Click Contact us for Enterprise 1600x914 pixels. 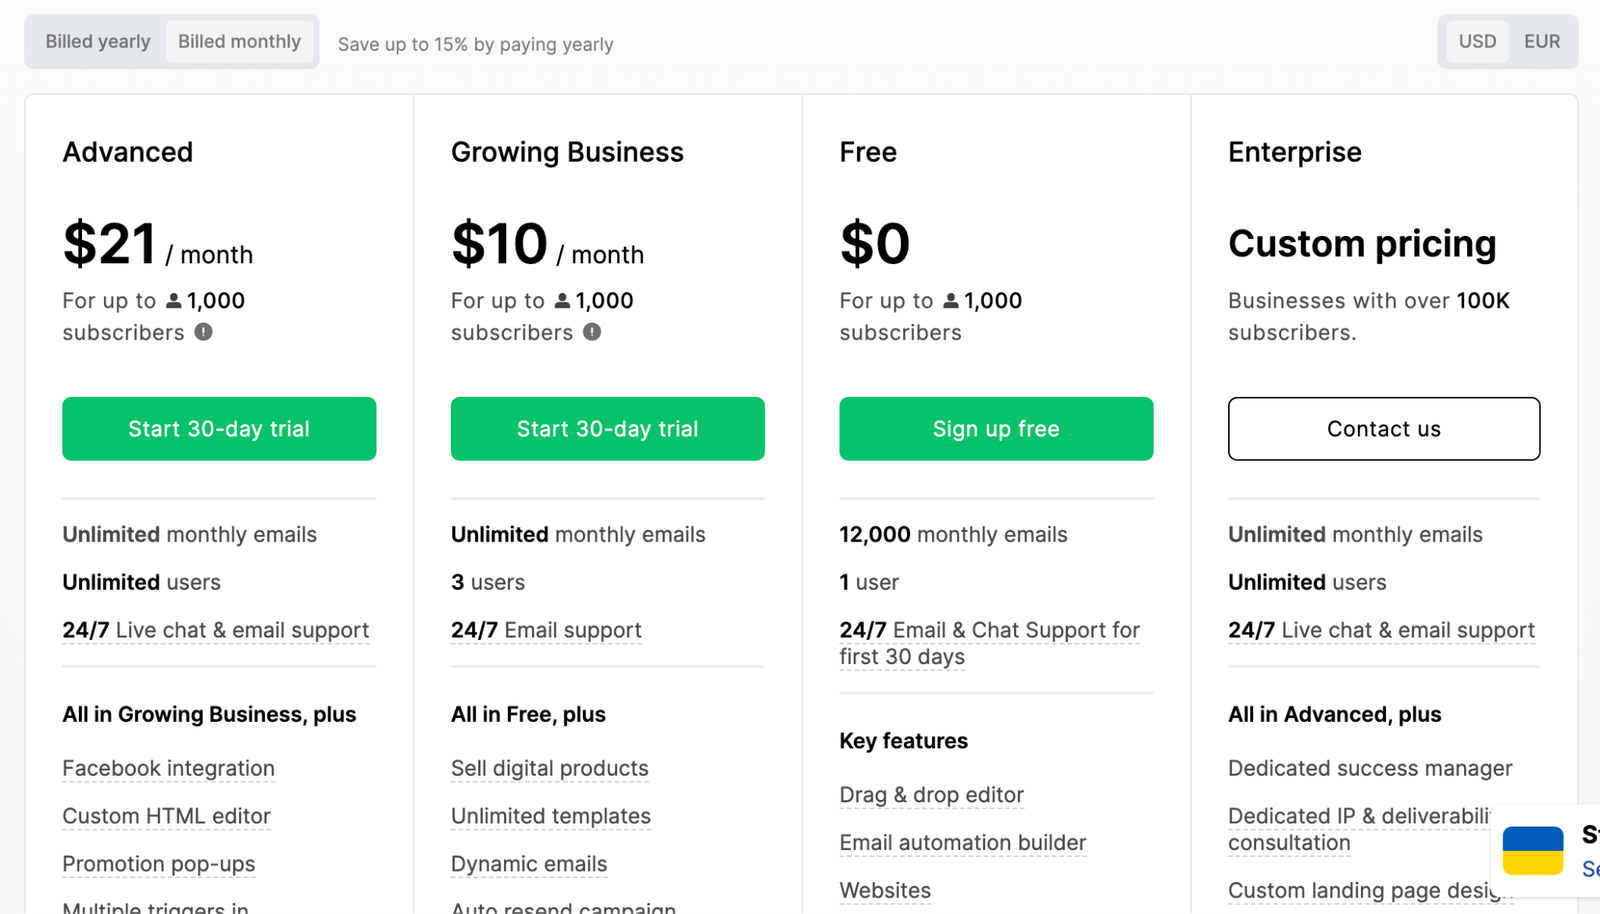point(1384,429)
